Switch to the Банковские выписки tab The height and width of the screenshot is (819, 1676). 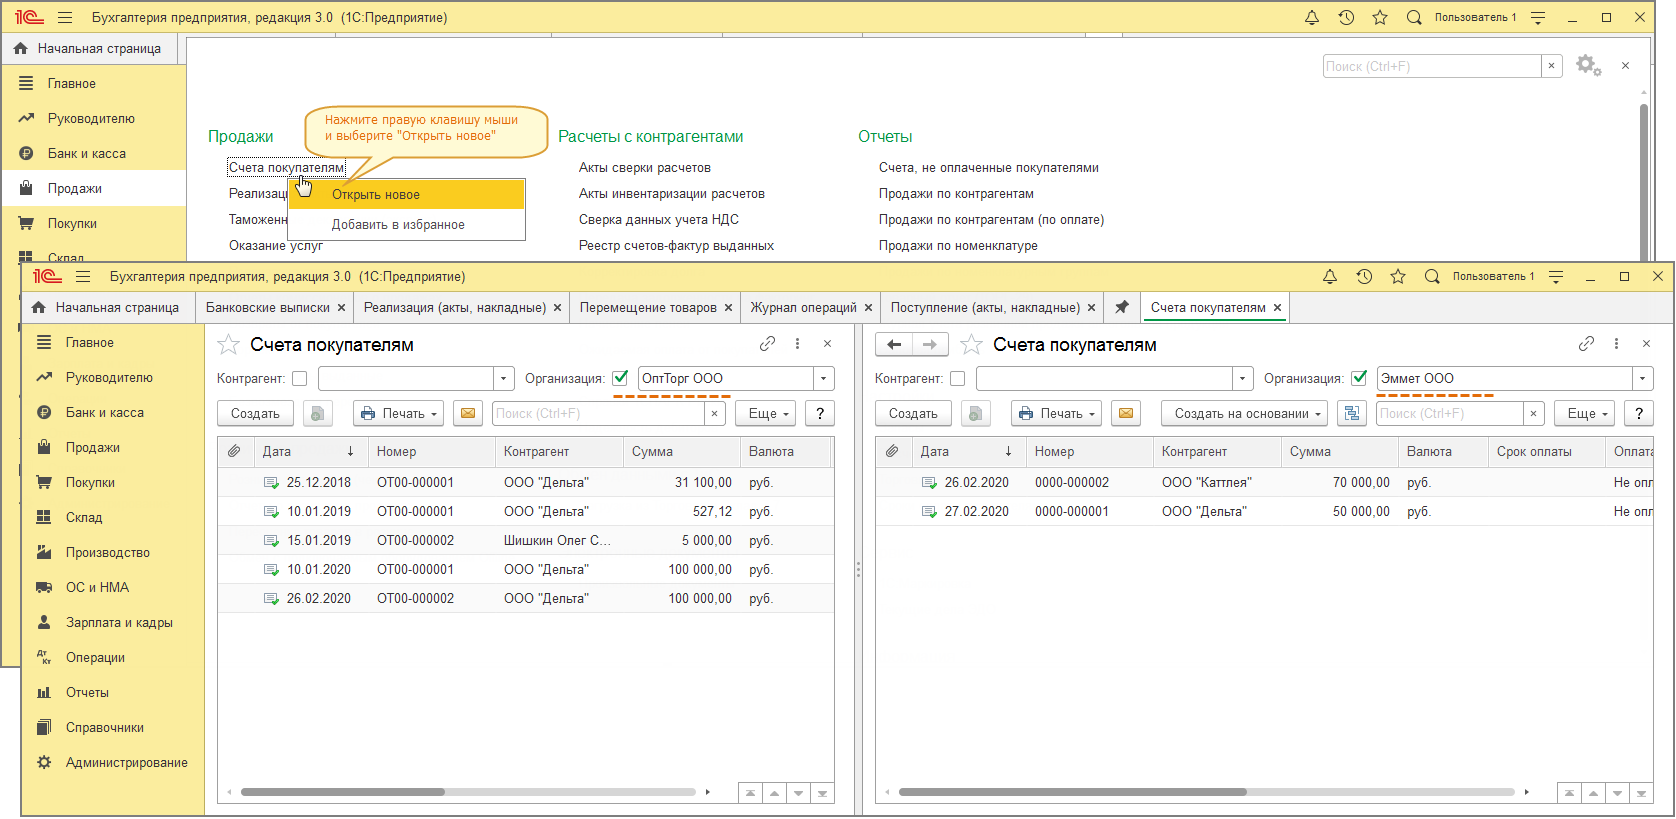click(x=267, y=308)
